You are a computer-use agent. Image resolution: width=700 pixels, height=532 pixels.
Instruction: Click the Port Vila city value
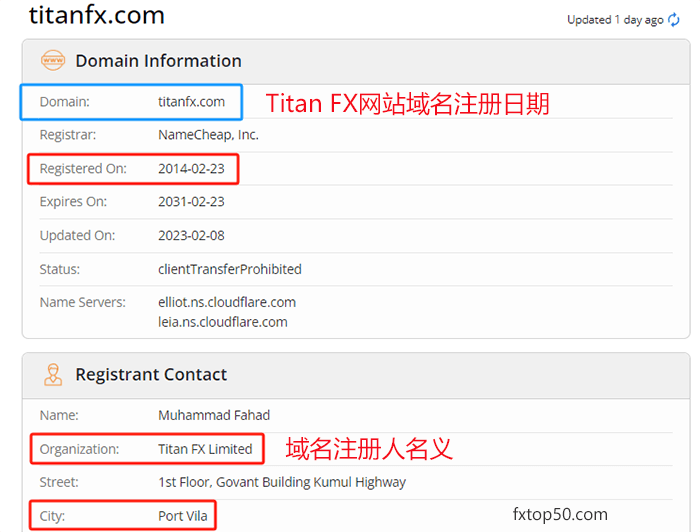click(183, 516)
